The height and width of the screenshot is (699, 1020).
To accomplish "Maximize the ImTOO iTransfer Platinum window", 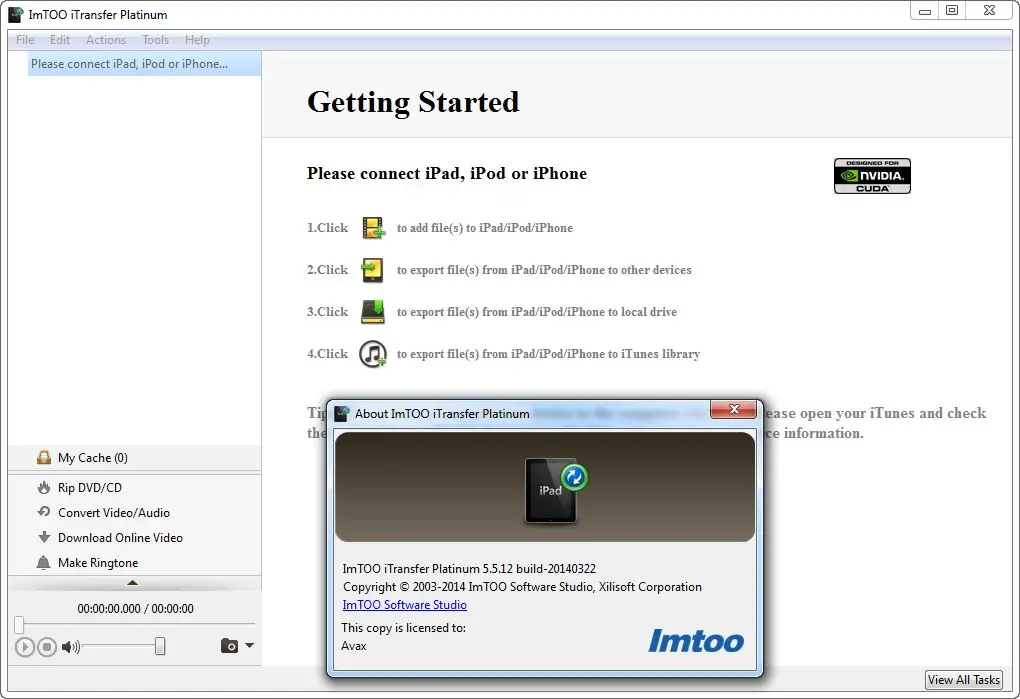I will 952,10.
